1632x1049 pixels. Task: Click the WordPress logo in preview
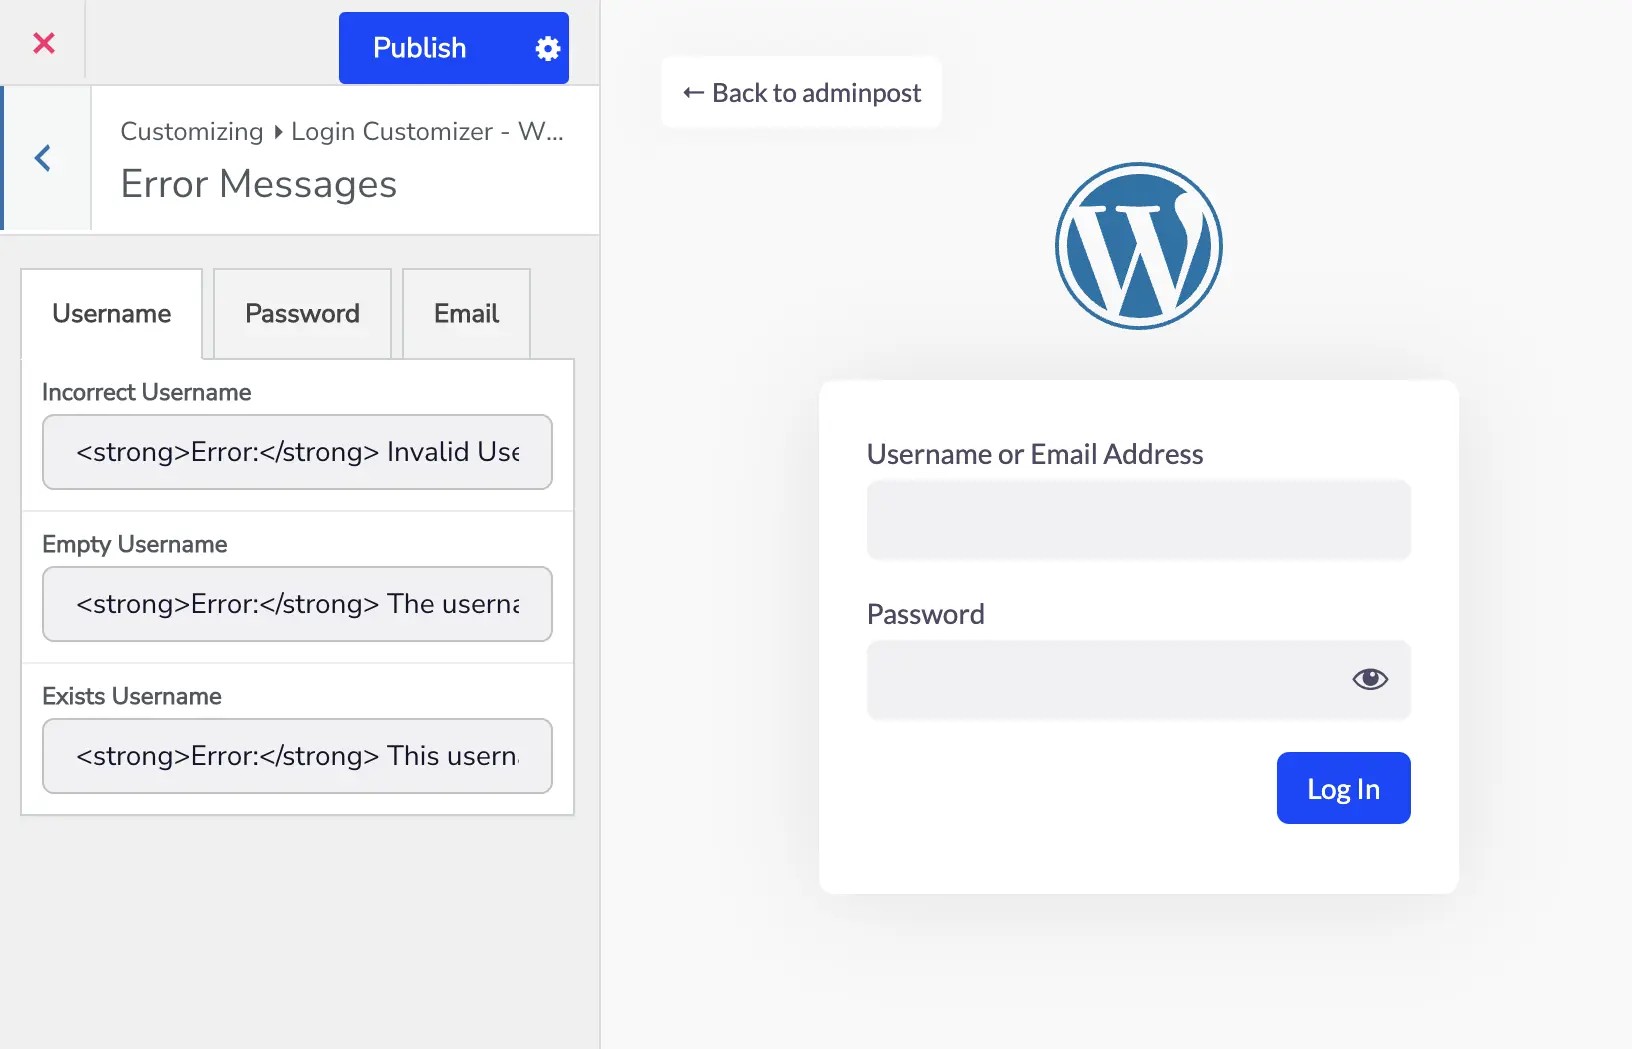1139,246
